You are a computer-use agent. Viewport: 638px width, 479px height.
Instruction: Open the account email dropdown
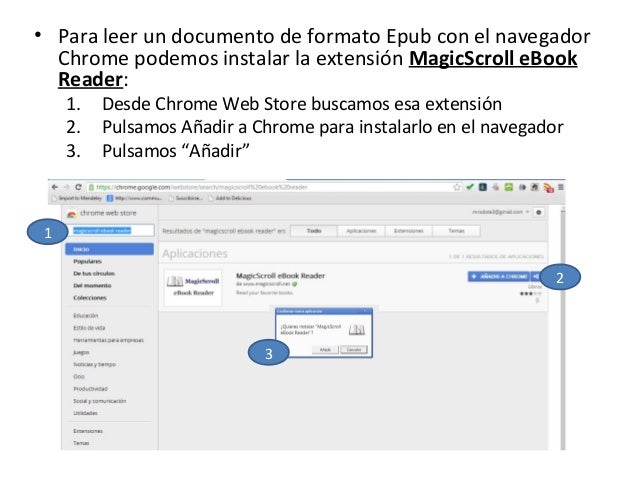tap(500, 212)
